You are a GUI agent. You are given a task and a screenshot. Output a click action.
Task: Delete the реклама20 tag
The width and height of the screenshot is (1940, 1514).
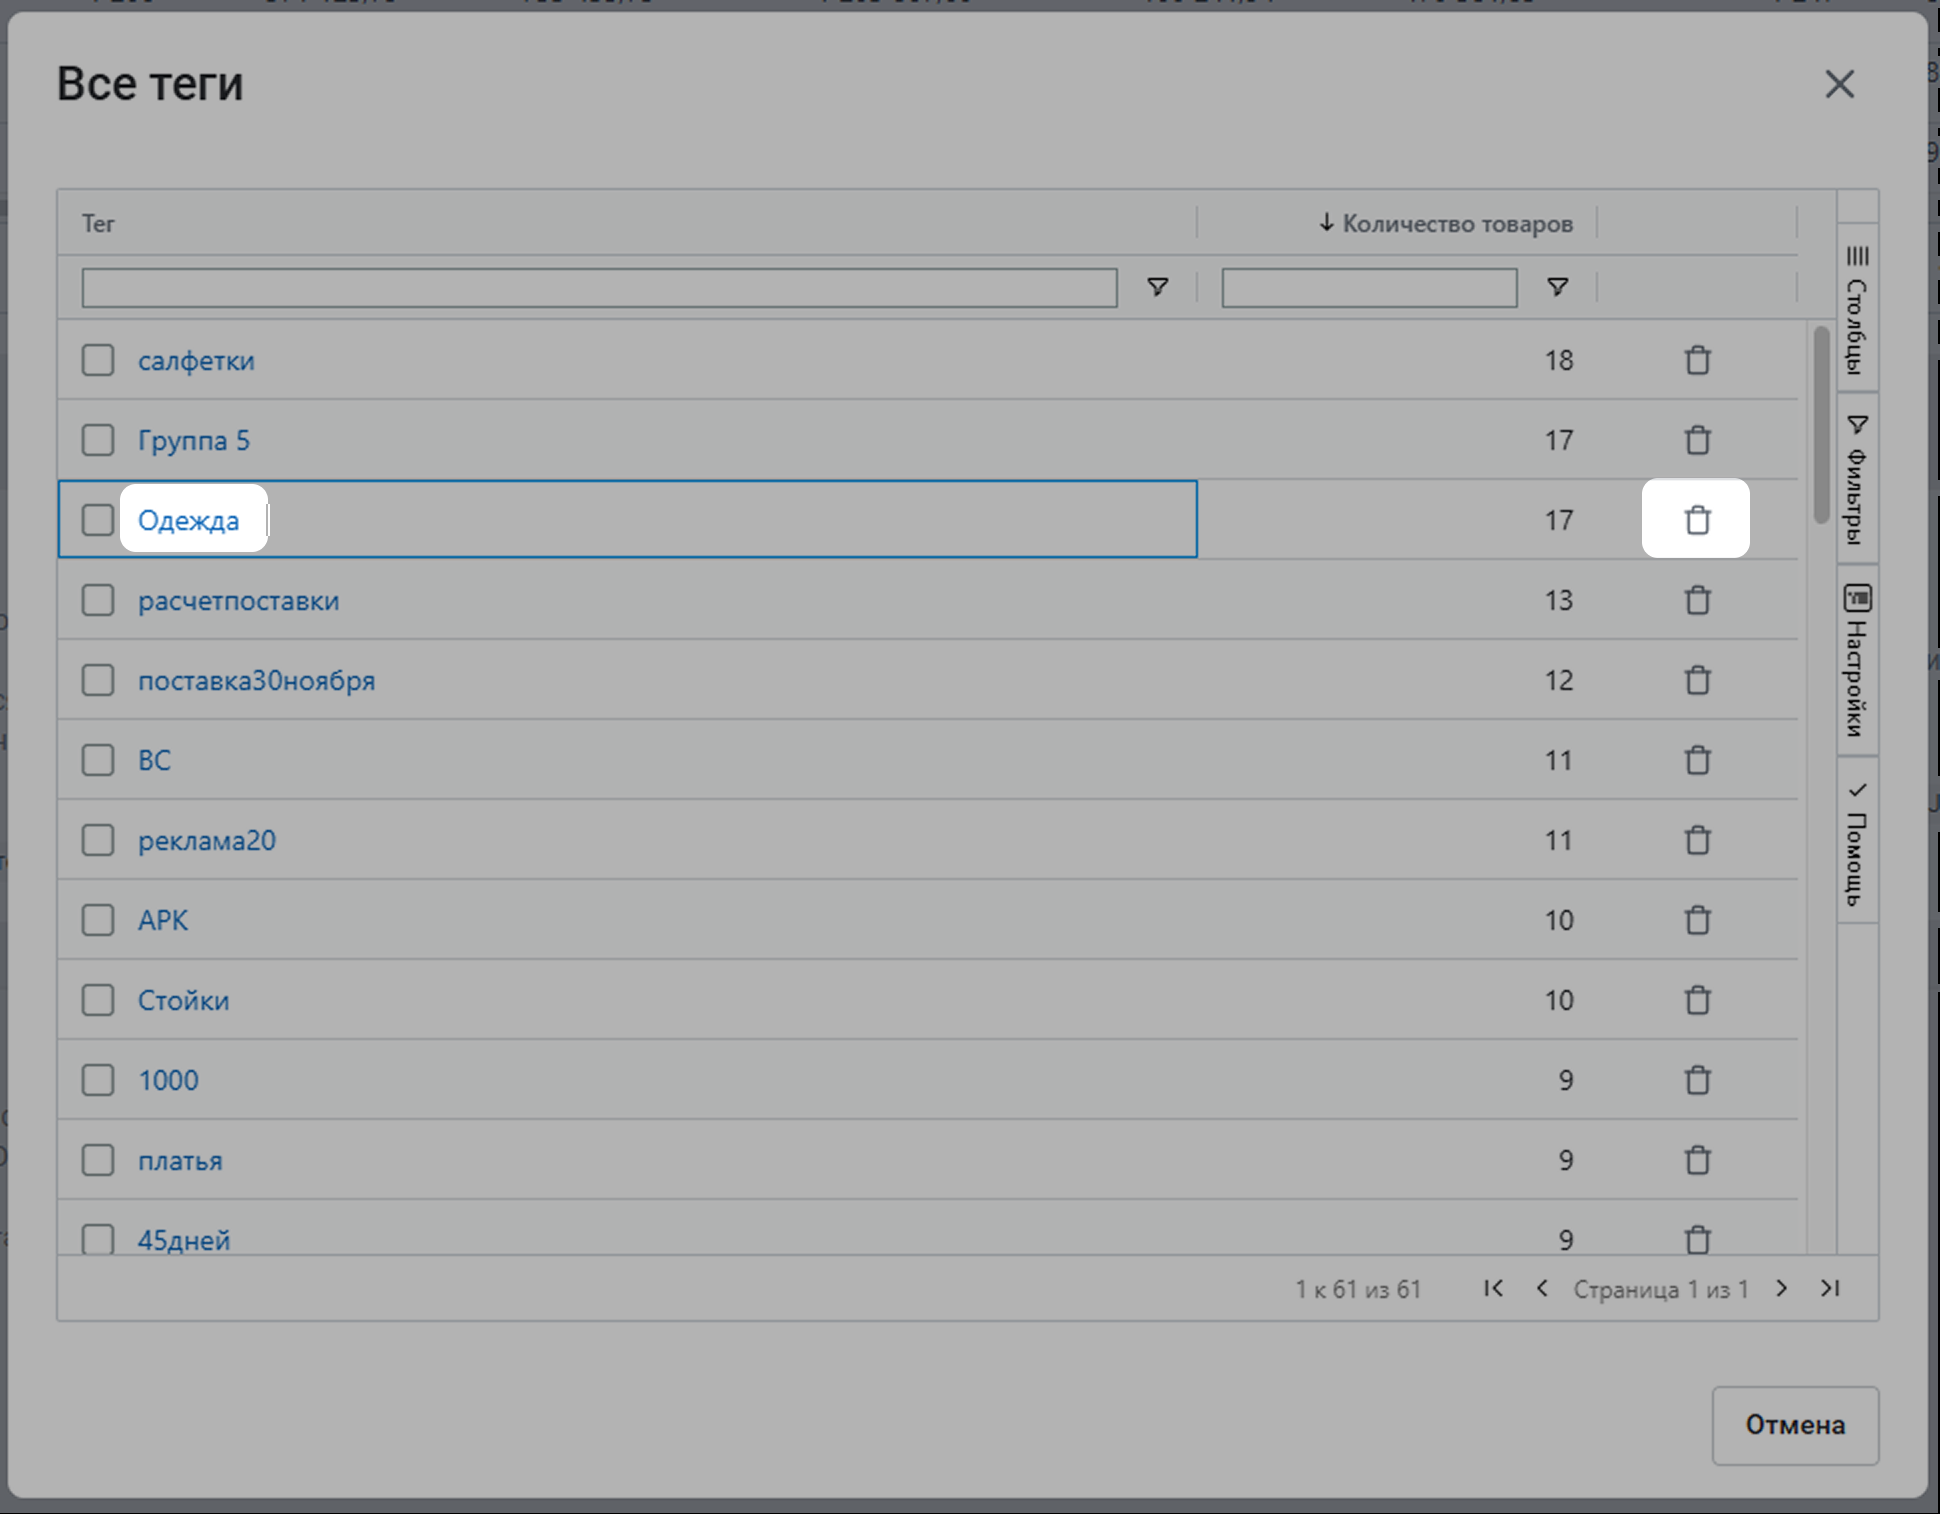tap(1697, 840)
